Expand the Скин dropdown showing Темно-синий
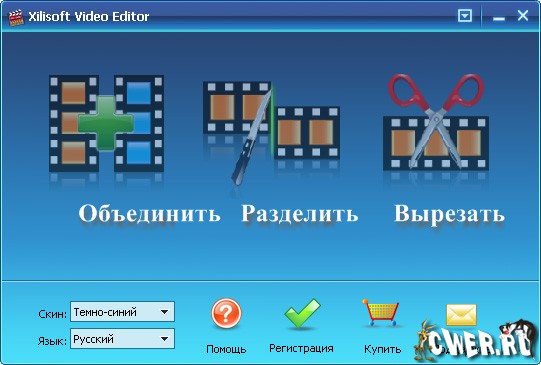The width and height of the screenshot is (541, 365). (122, 312)
